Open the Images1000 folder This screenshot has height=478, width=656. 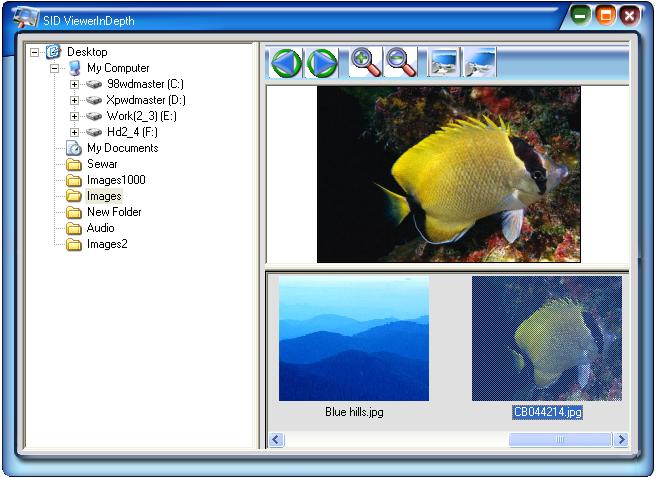[115, 180]
